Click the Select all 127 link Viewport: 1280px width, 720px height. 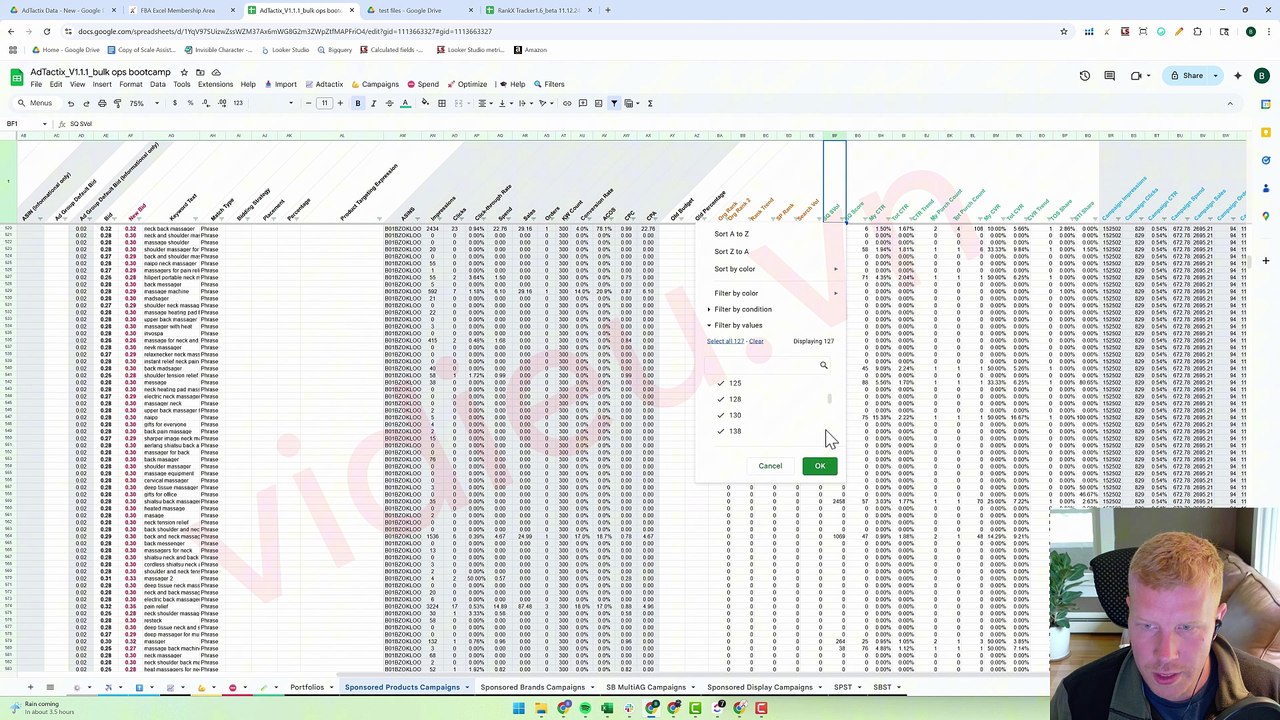coord(725,341)
